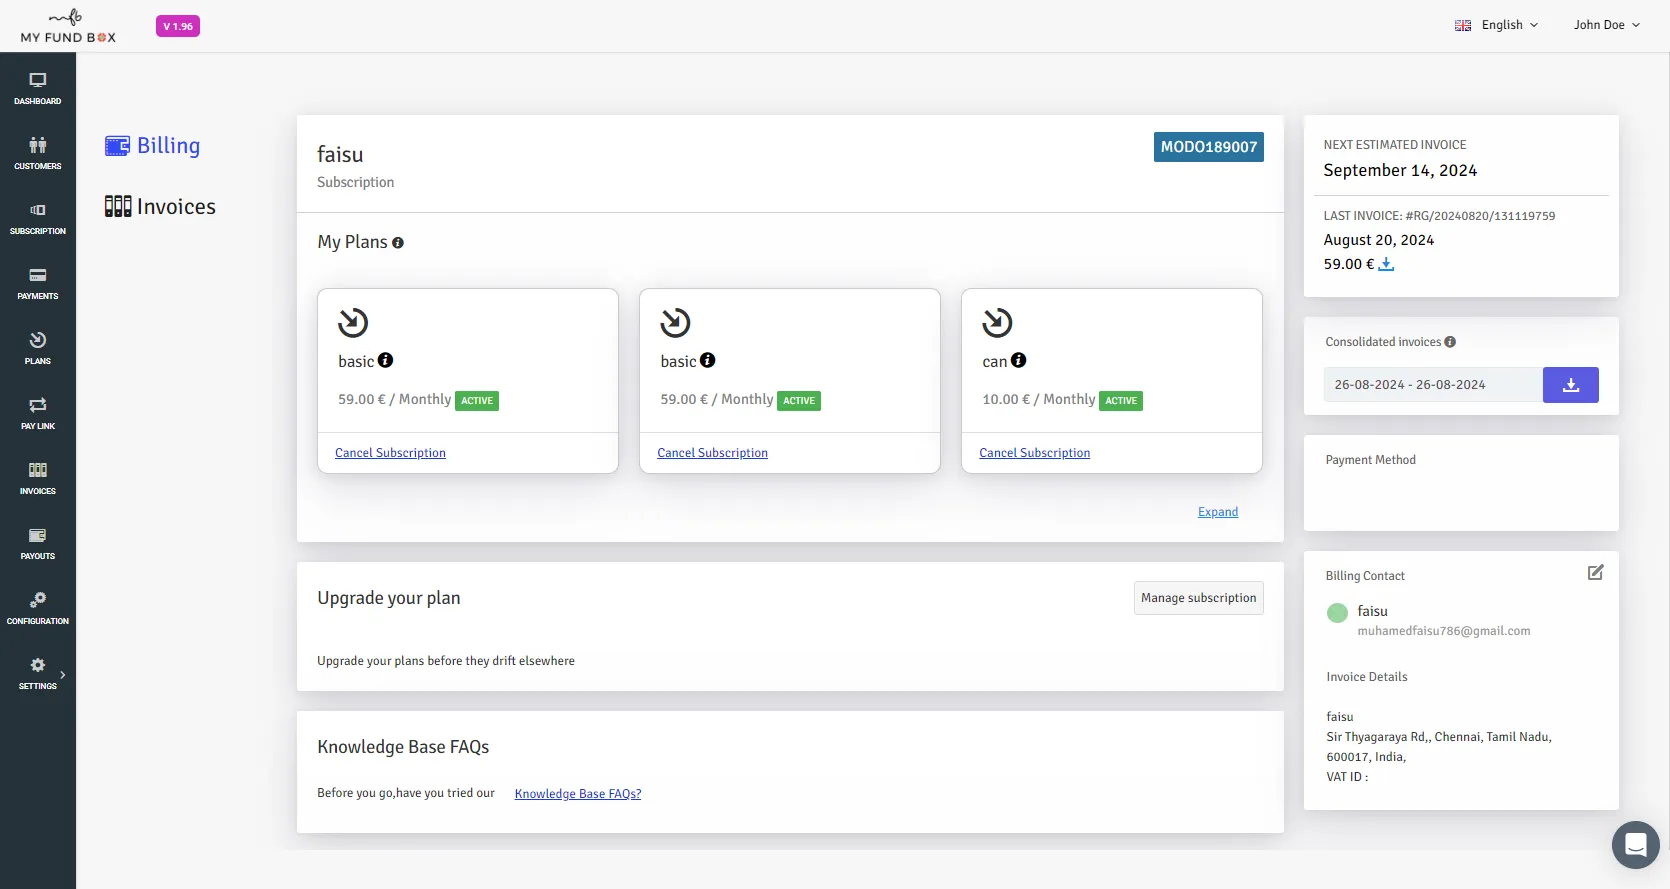Download the last invoice of 59.00 €
Screen dimensions: 1670x889
click(1386, 264)
